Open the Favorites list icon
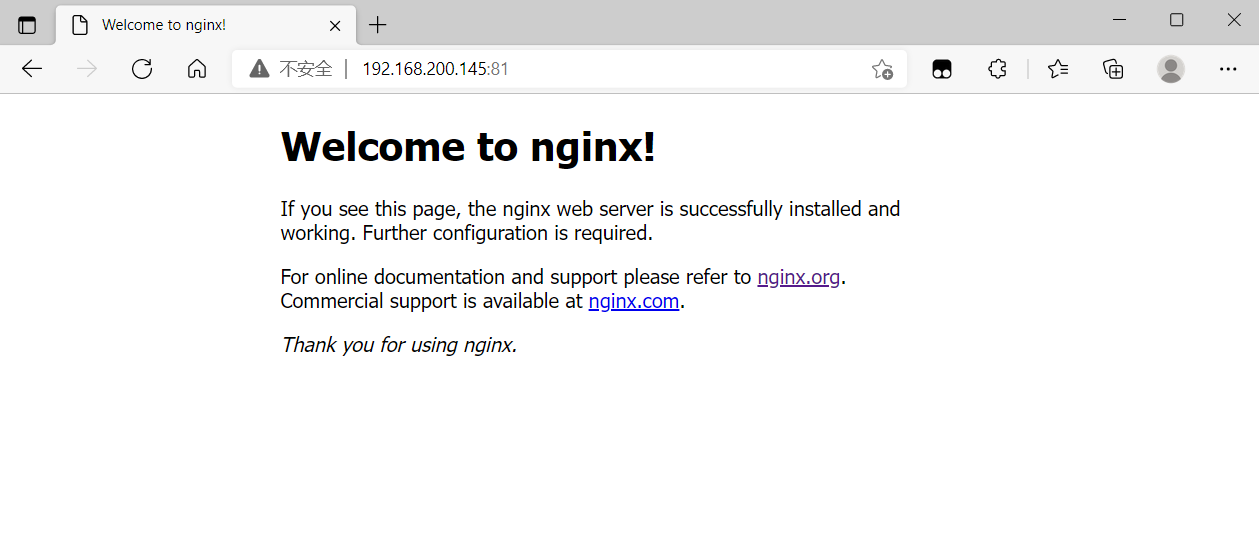Image resolution: width=1259 pixels, height=557 pixels. [x=1058, y=69]
